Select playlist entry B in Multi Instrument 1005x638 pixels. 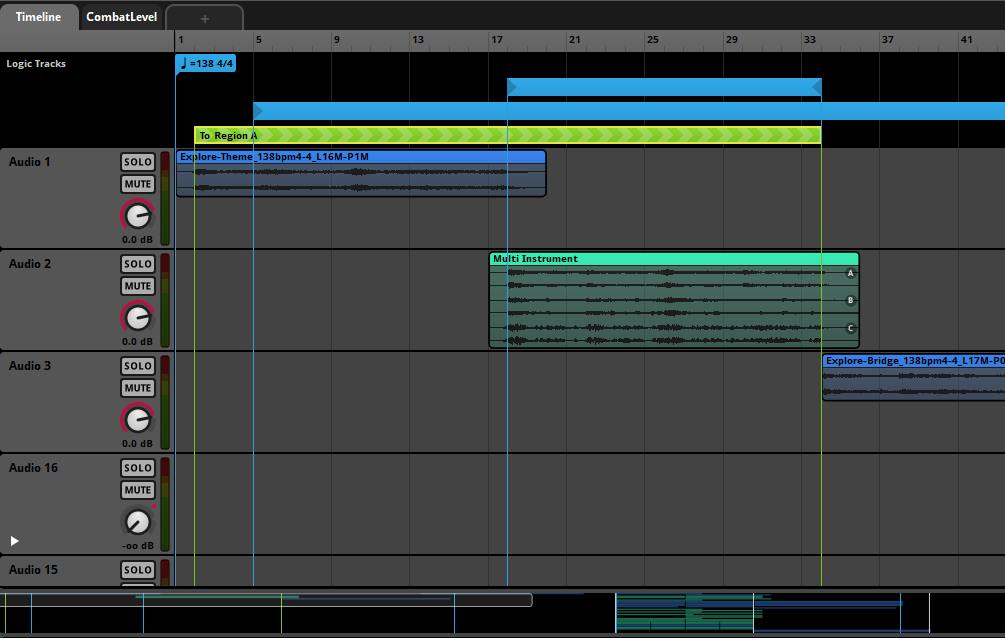[851, 300]
